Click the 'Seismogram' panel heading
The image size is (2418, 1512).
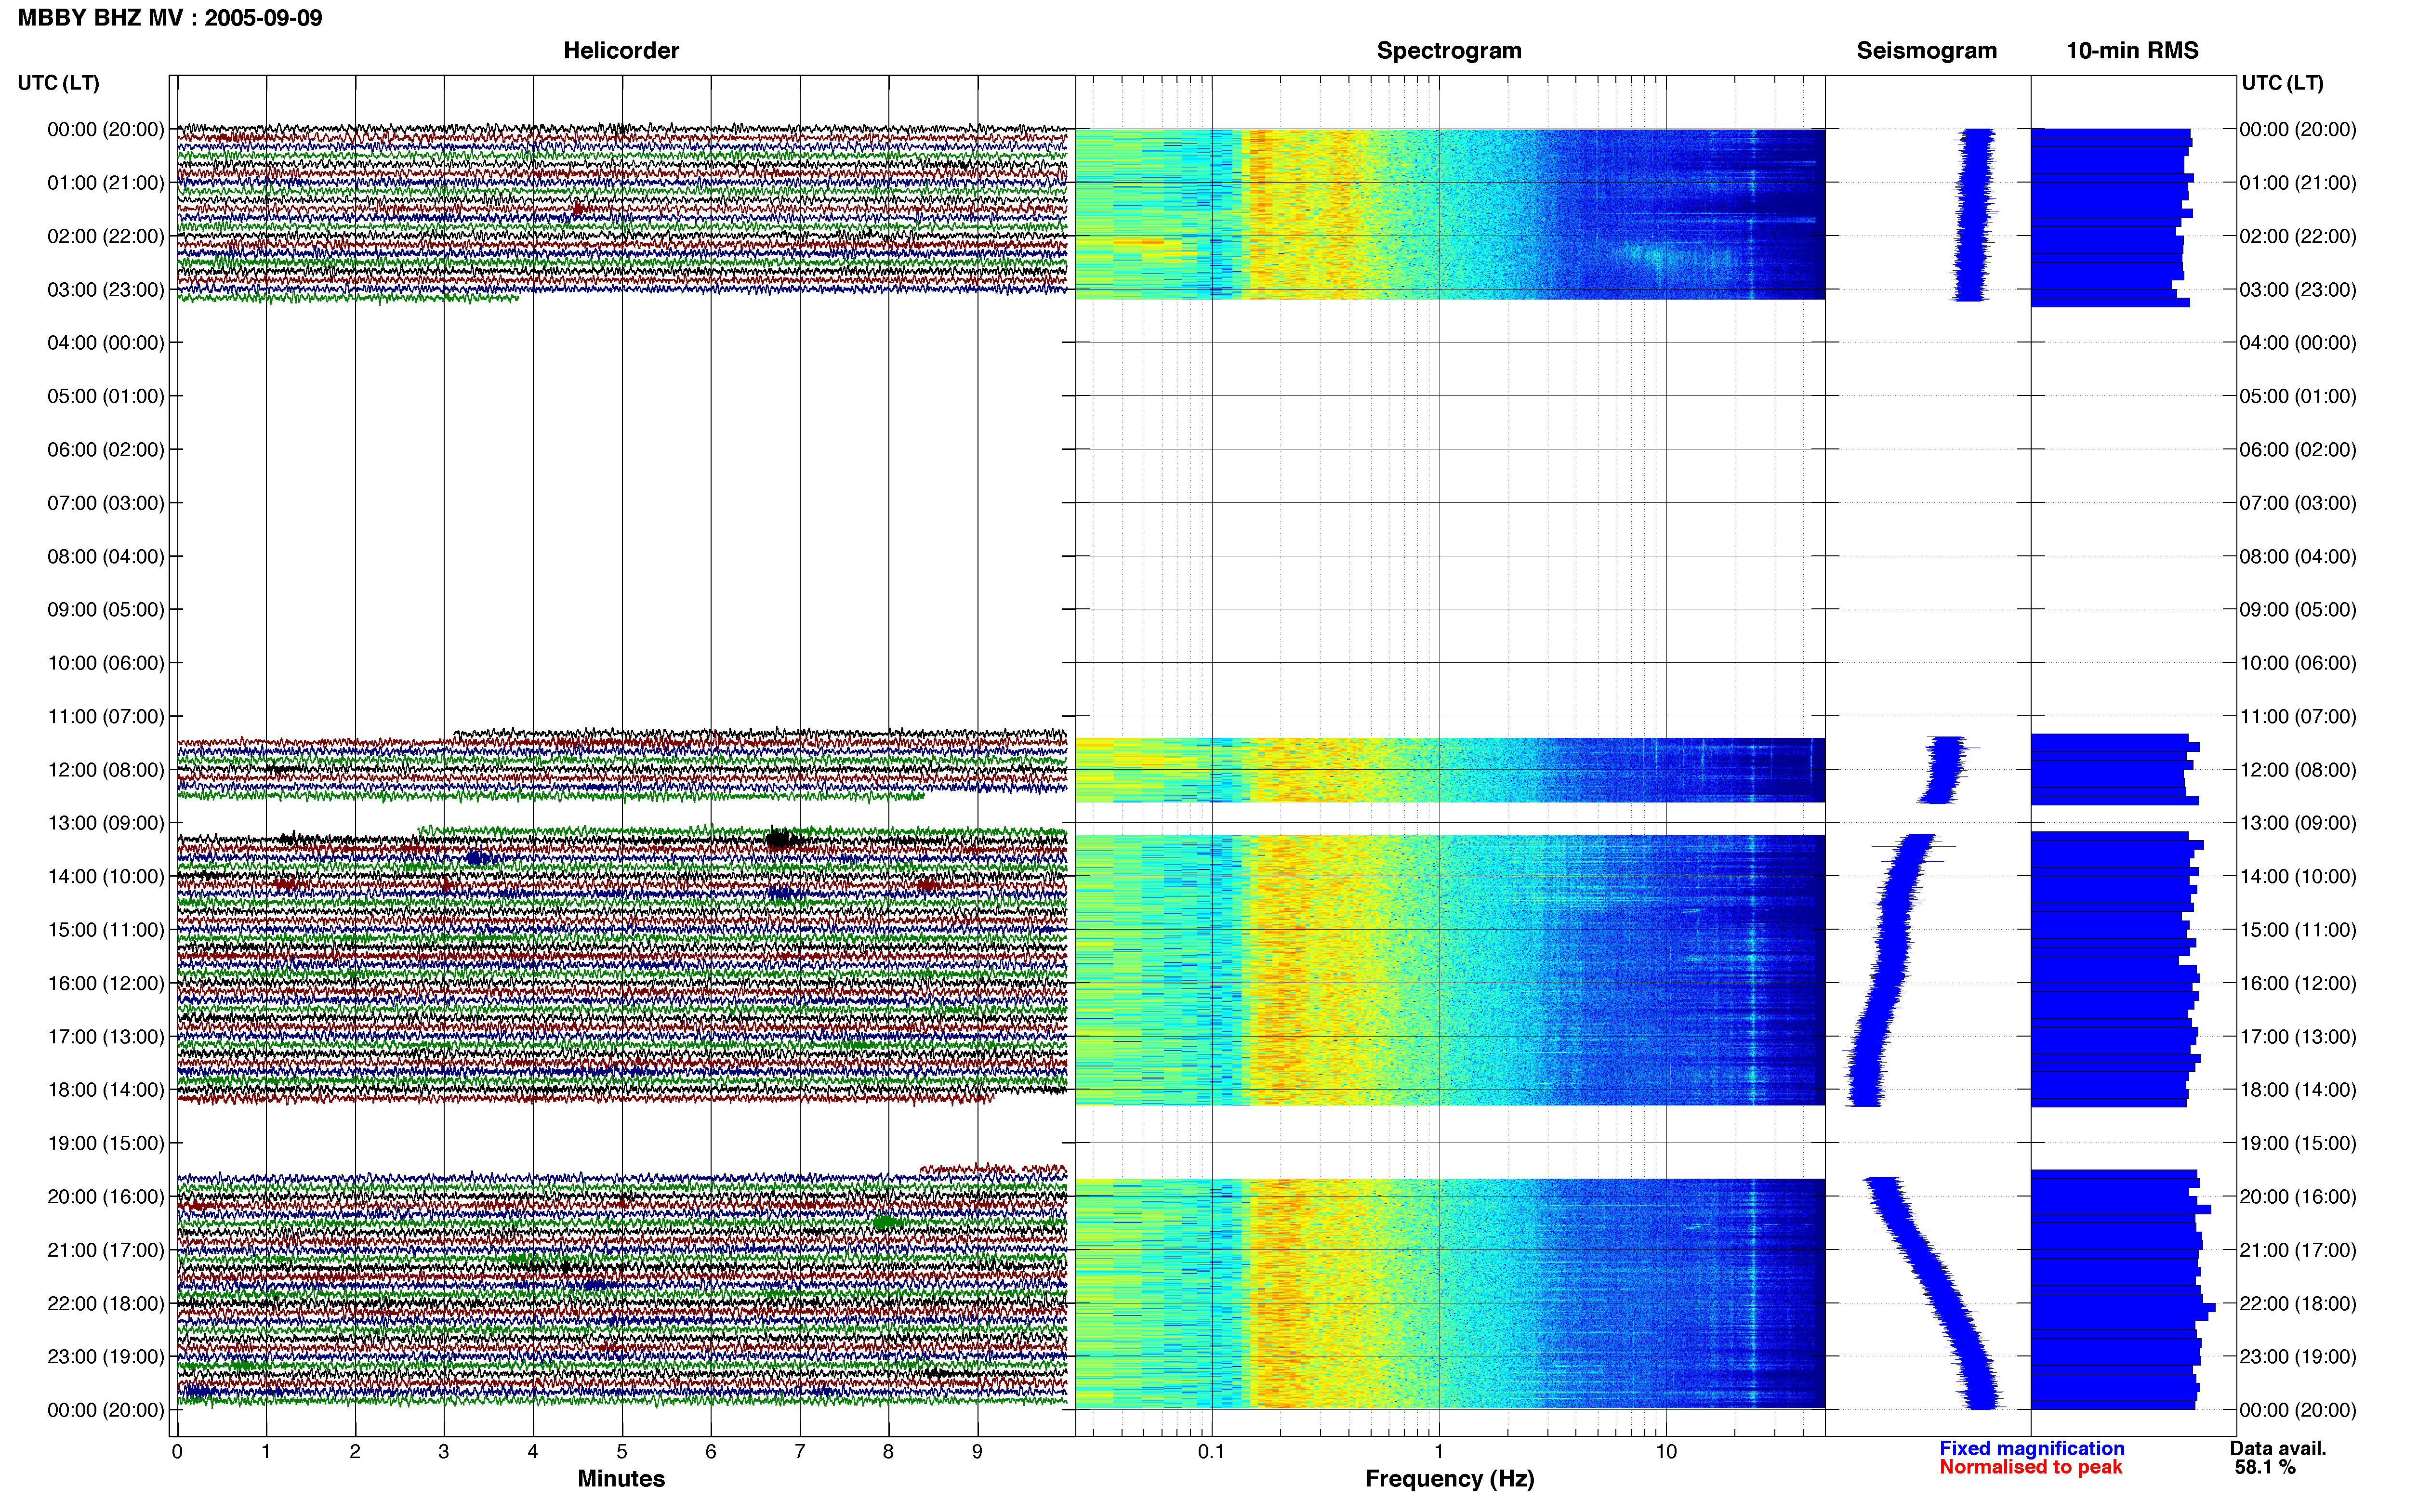point(1926,50)
